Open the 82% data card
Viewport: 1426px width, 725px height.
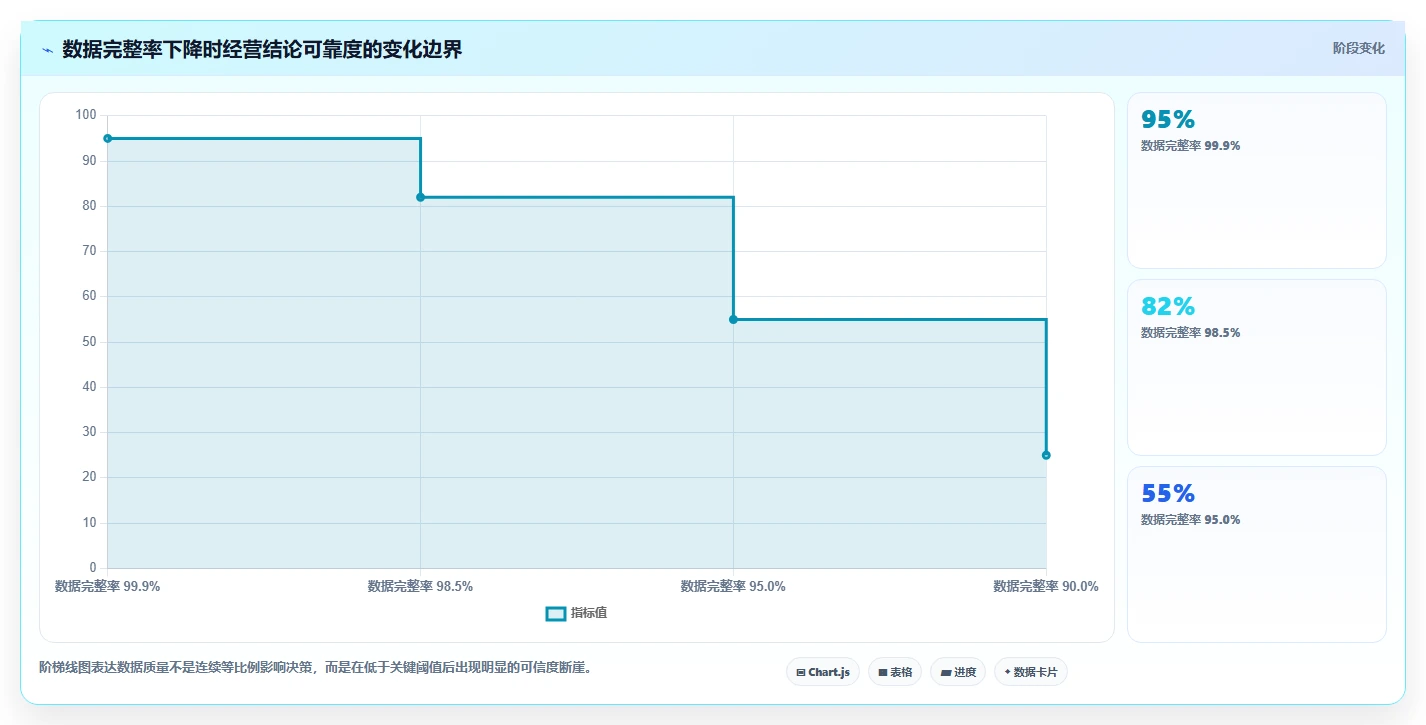pyautogui.click(x=1256, y=367)
